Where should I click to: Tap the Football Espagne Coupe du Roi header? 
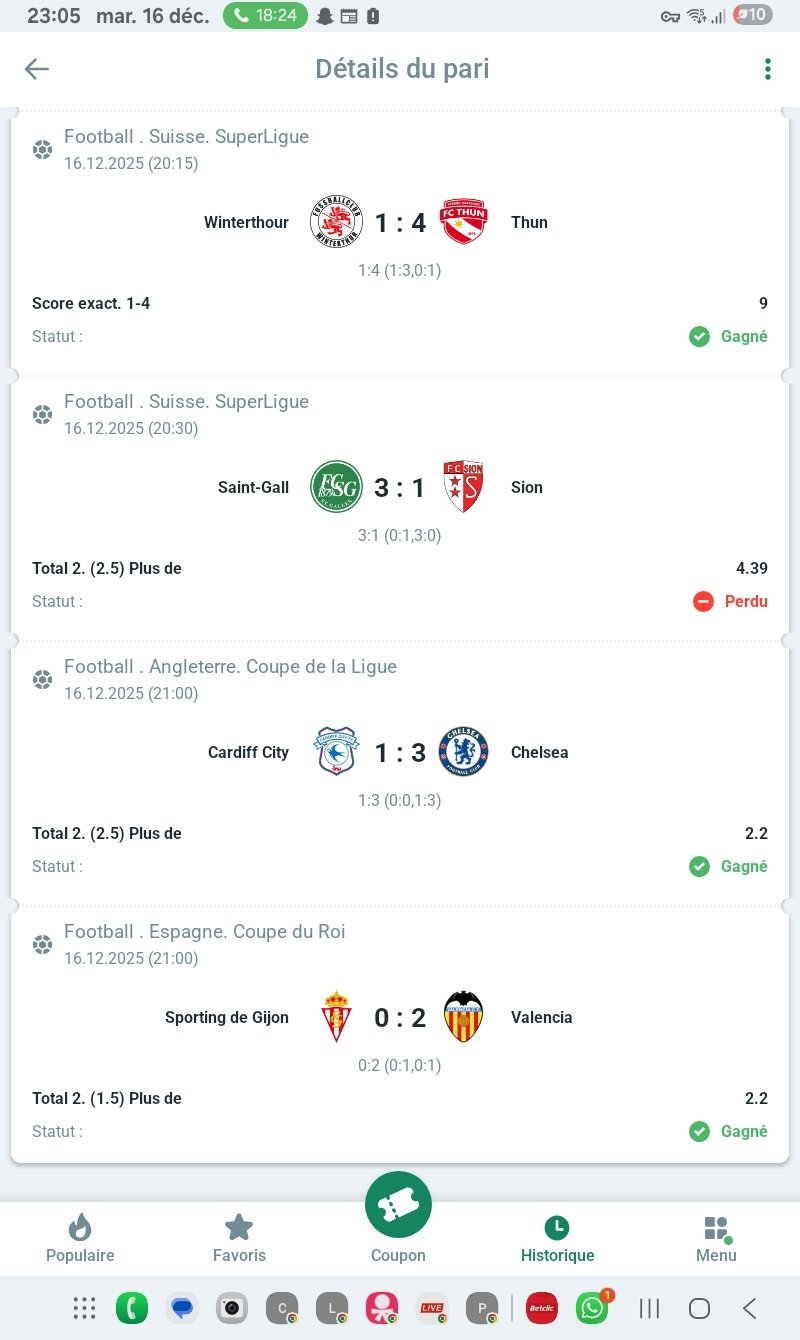point(204,931)
